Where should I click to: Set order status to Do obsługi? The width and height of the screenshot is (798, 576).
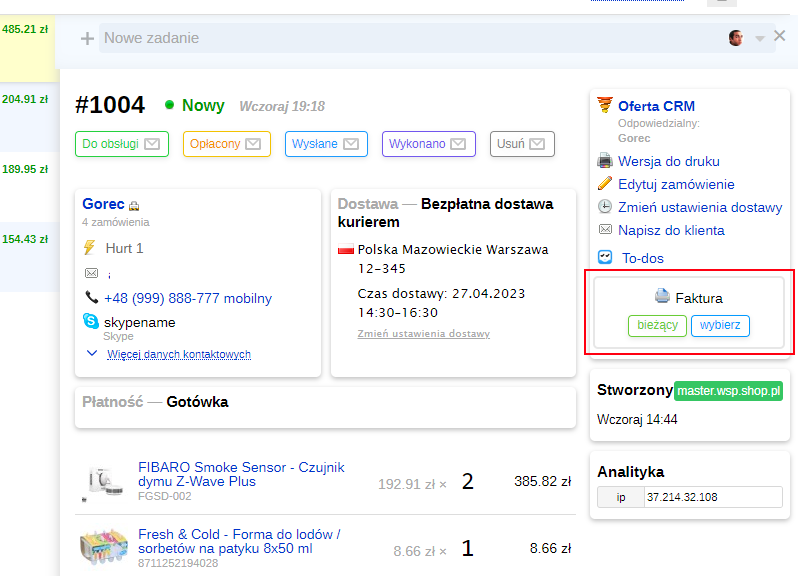121,144
